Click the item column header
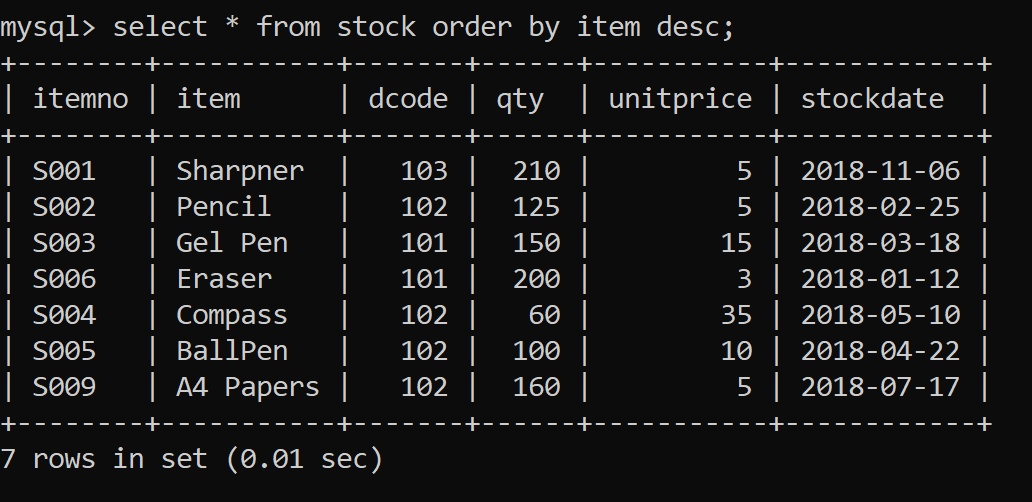 coord(209,99)
